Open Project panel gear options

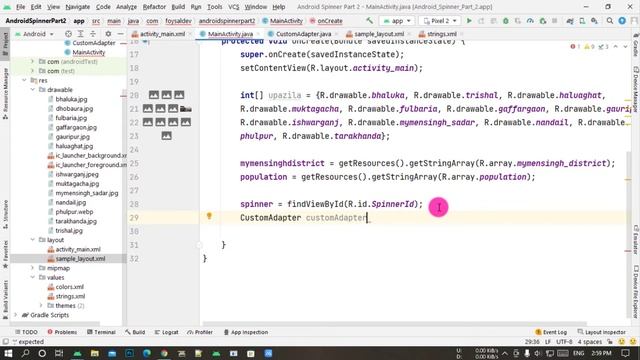[x=108, y=34]
